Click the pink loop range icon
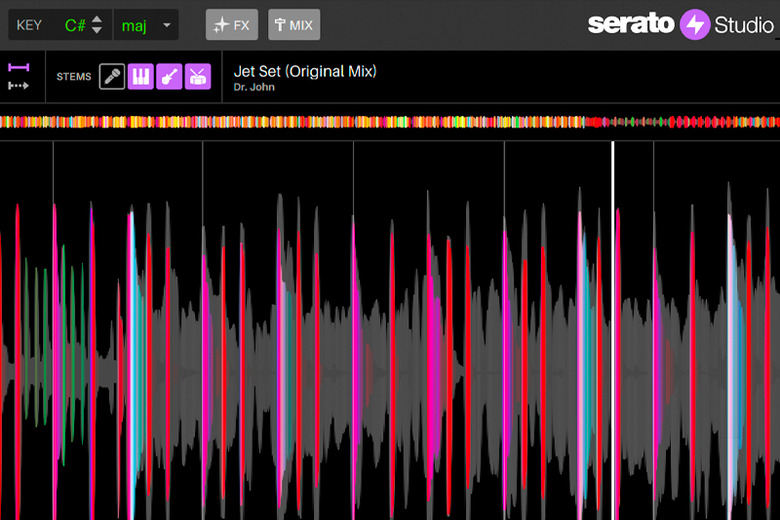 (x=18, y=67)
